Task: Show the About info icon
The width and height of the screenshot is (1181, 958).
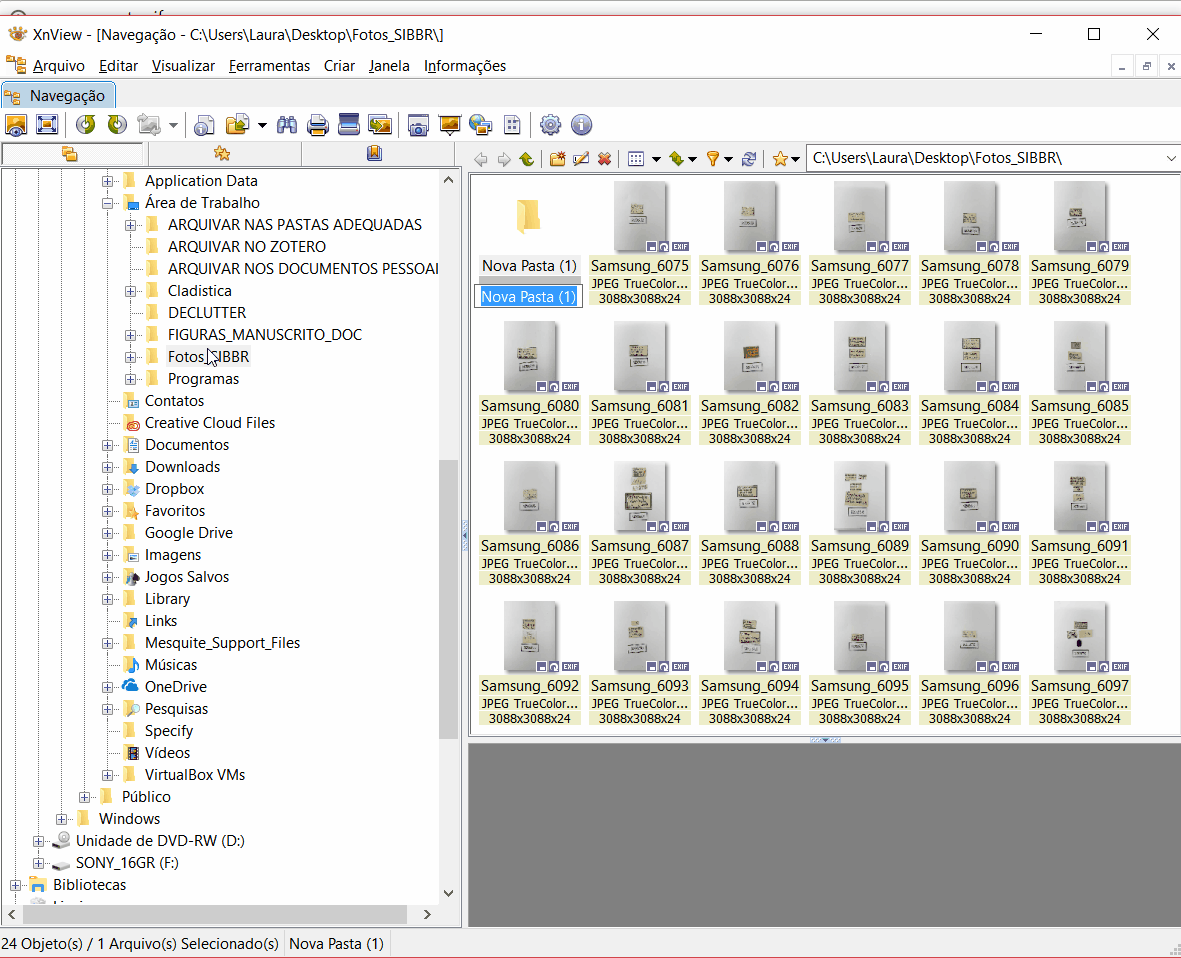Action: 581,124
